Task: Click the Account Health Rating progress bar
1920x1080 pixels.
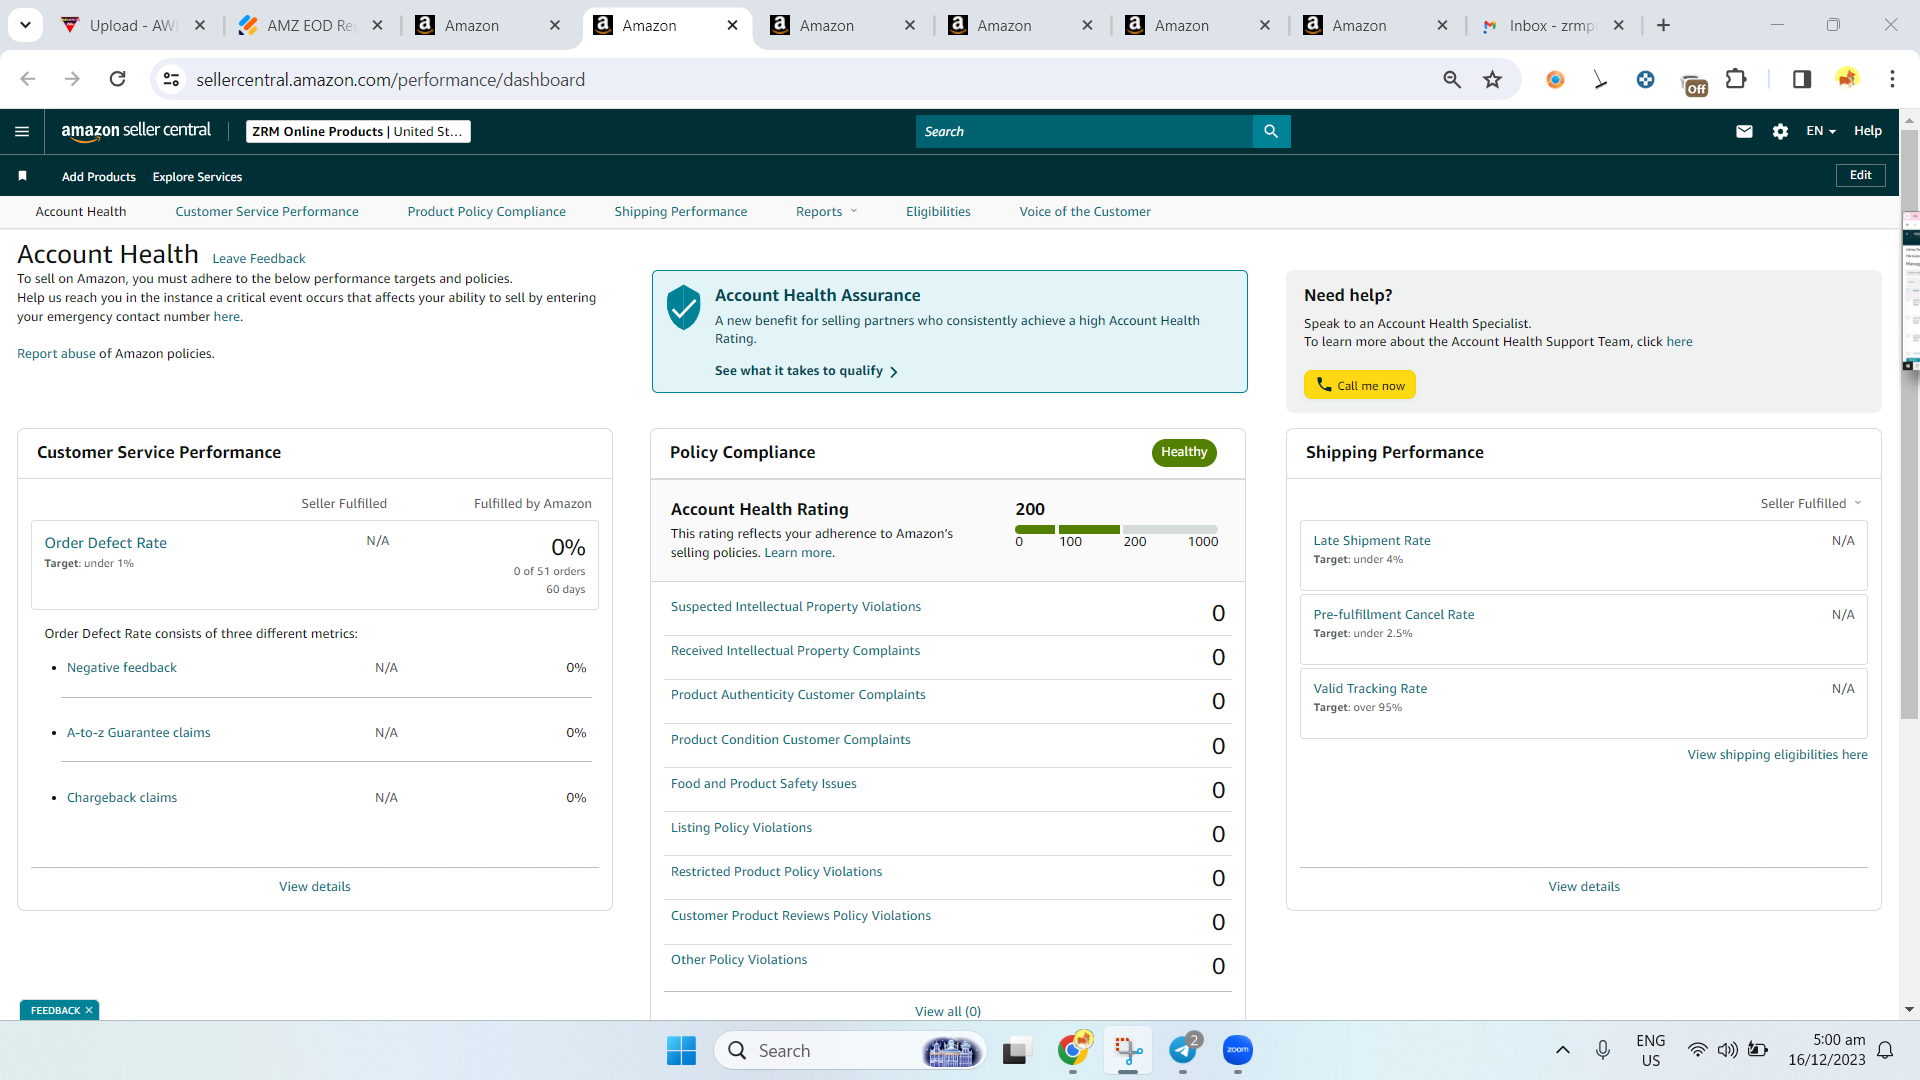Action: coord(1116,529)
